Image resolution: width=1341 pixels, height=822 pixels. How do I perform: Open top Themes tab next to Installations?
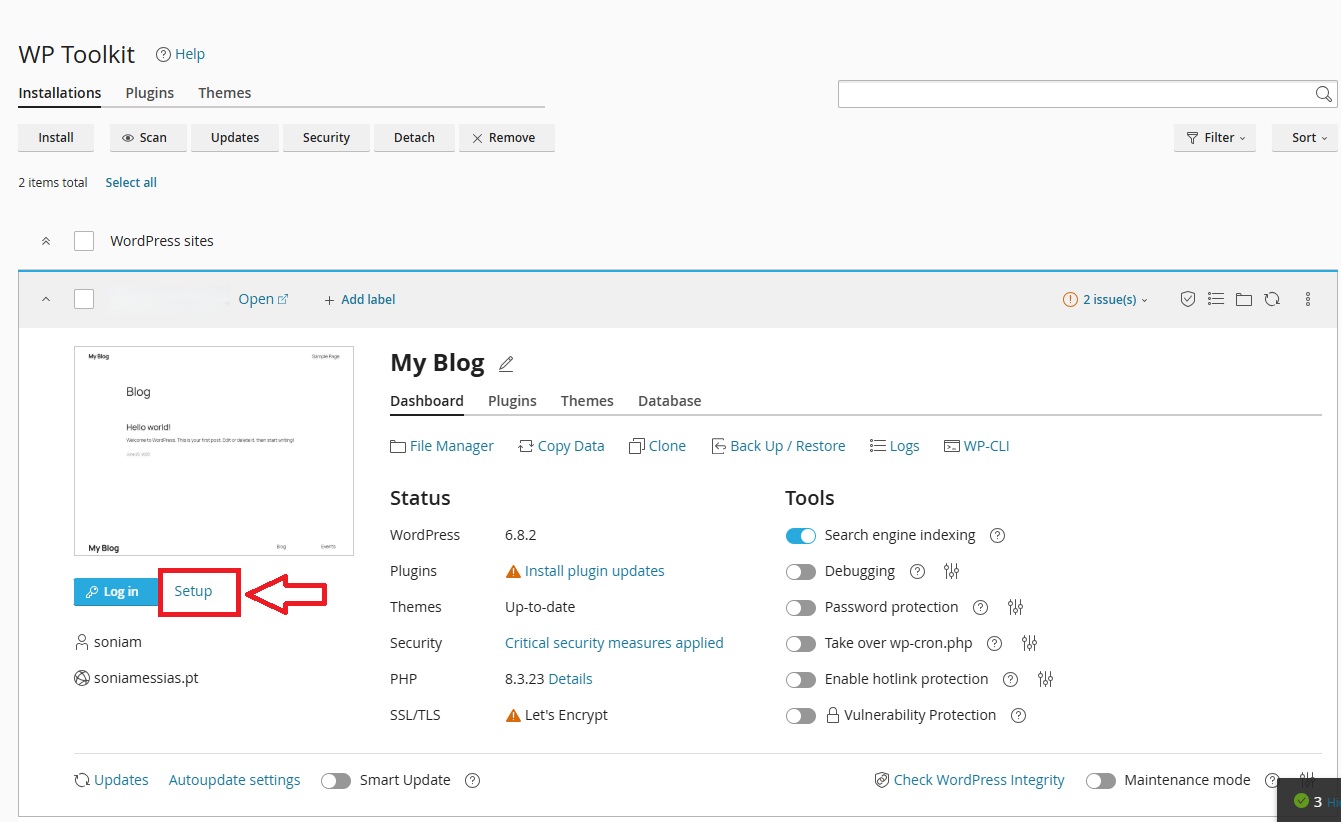click(x=224, y=93)
